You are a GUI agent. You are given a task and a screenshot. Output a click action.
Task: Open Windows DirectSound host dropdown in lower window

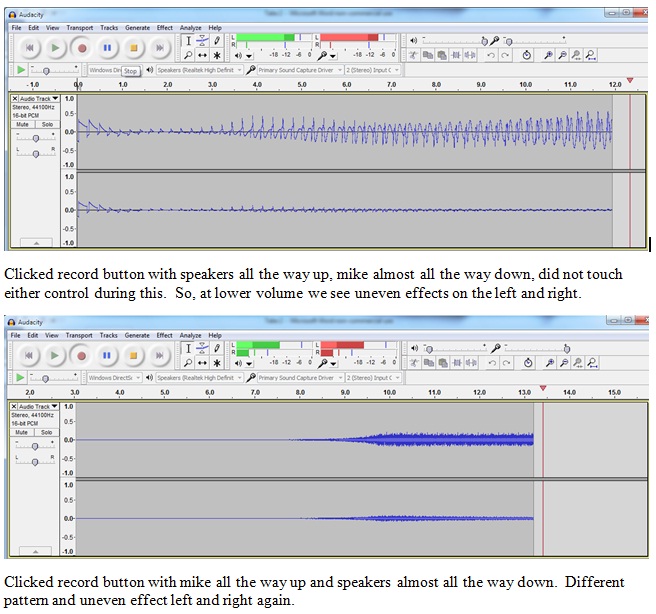click(x=114, y=378)
